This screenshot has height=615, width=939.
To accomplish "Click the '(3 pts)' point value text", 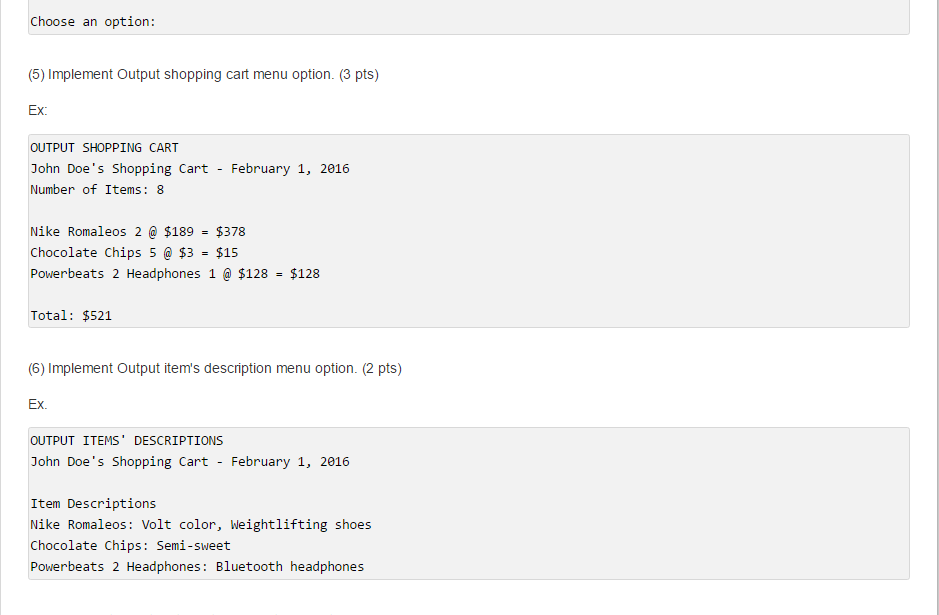I will point(359,75).
